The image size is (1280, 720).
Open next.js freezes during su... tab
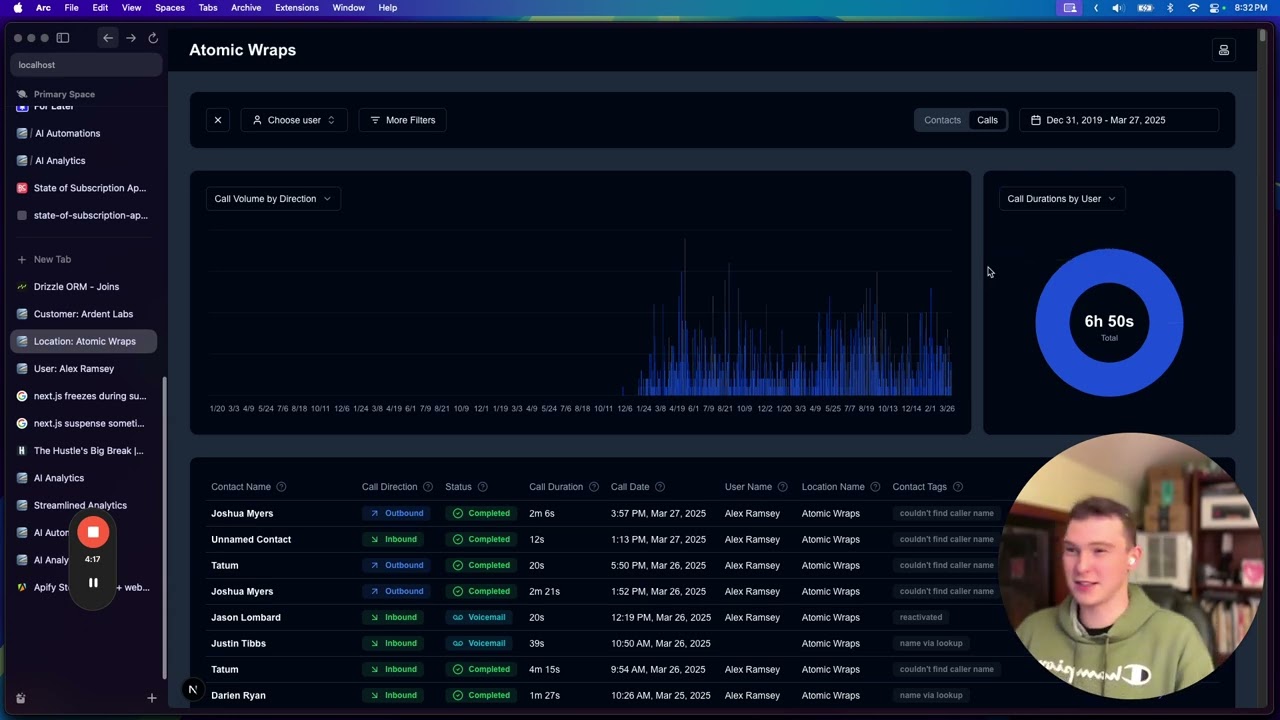84,396
